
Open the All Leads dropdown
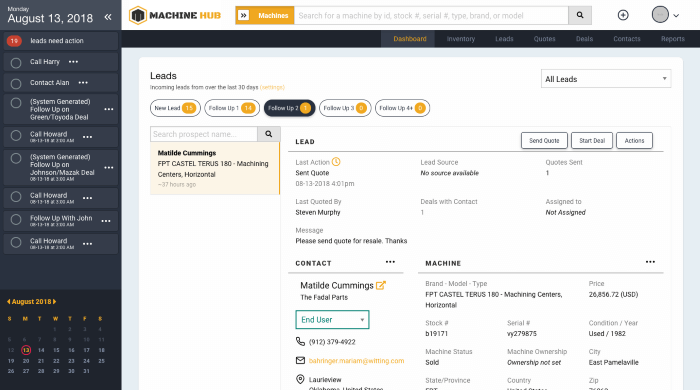pyautogui.click(x=606, y=79)
